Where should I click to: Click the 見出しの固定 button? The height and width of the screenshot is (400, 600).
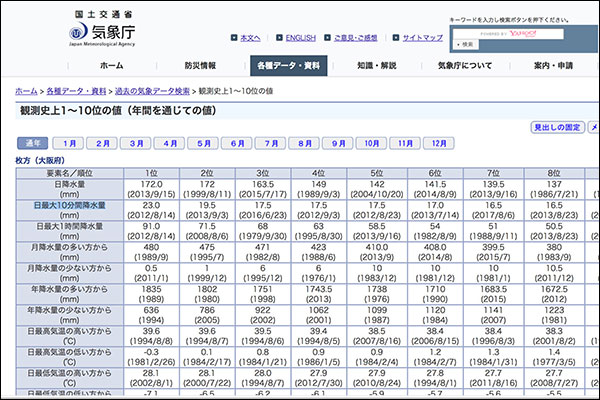click(558, 127)
